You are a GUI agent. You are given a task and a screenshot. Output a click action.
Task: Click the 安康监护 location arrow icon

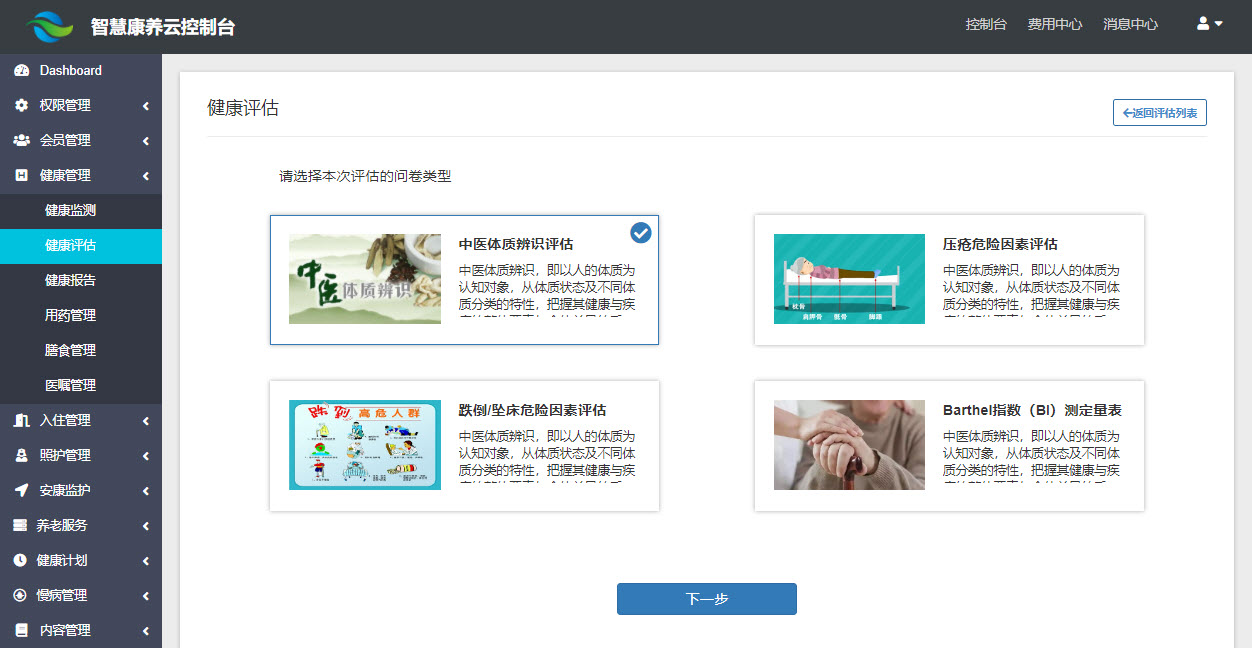(21, 490)
